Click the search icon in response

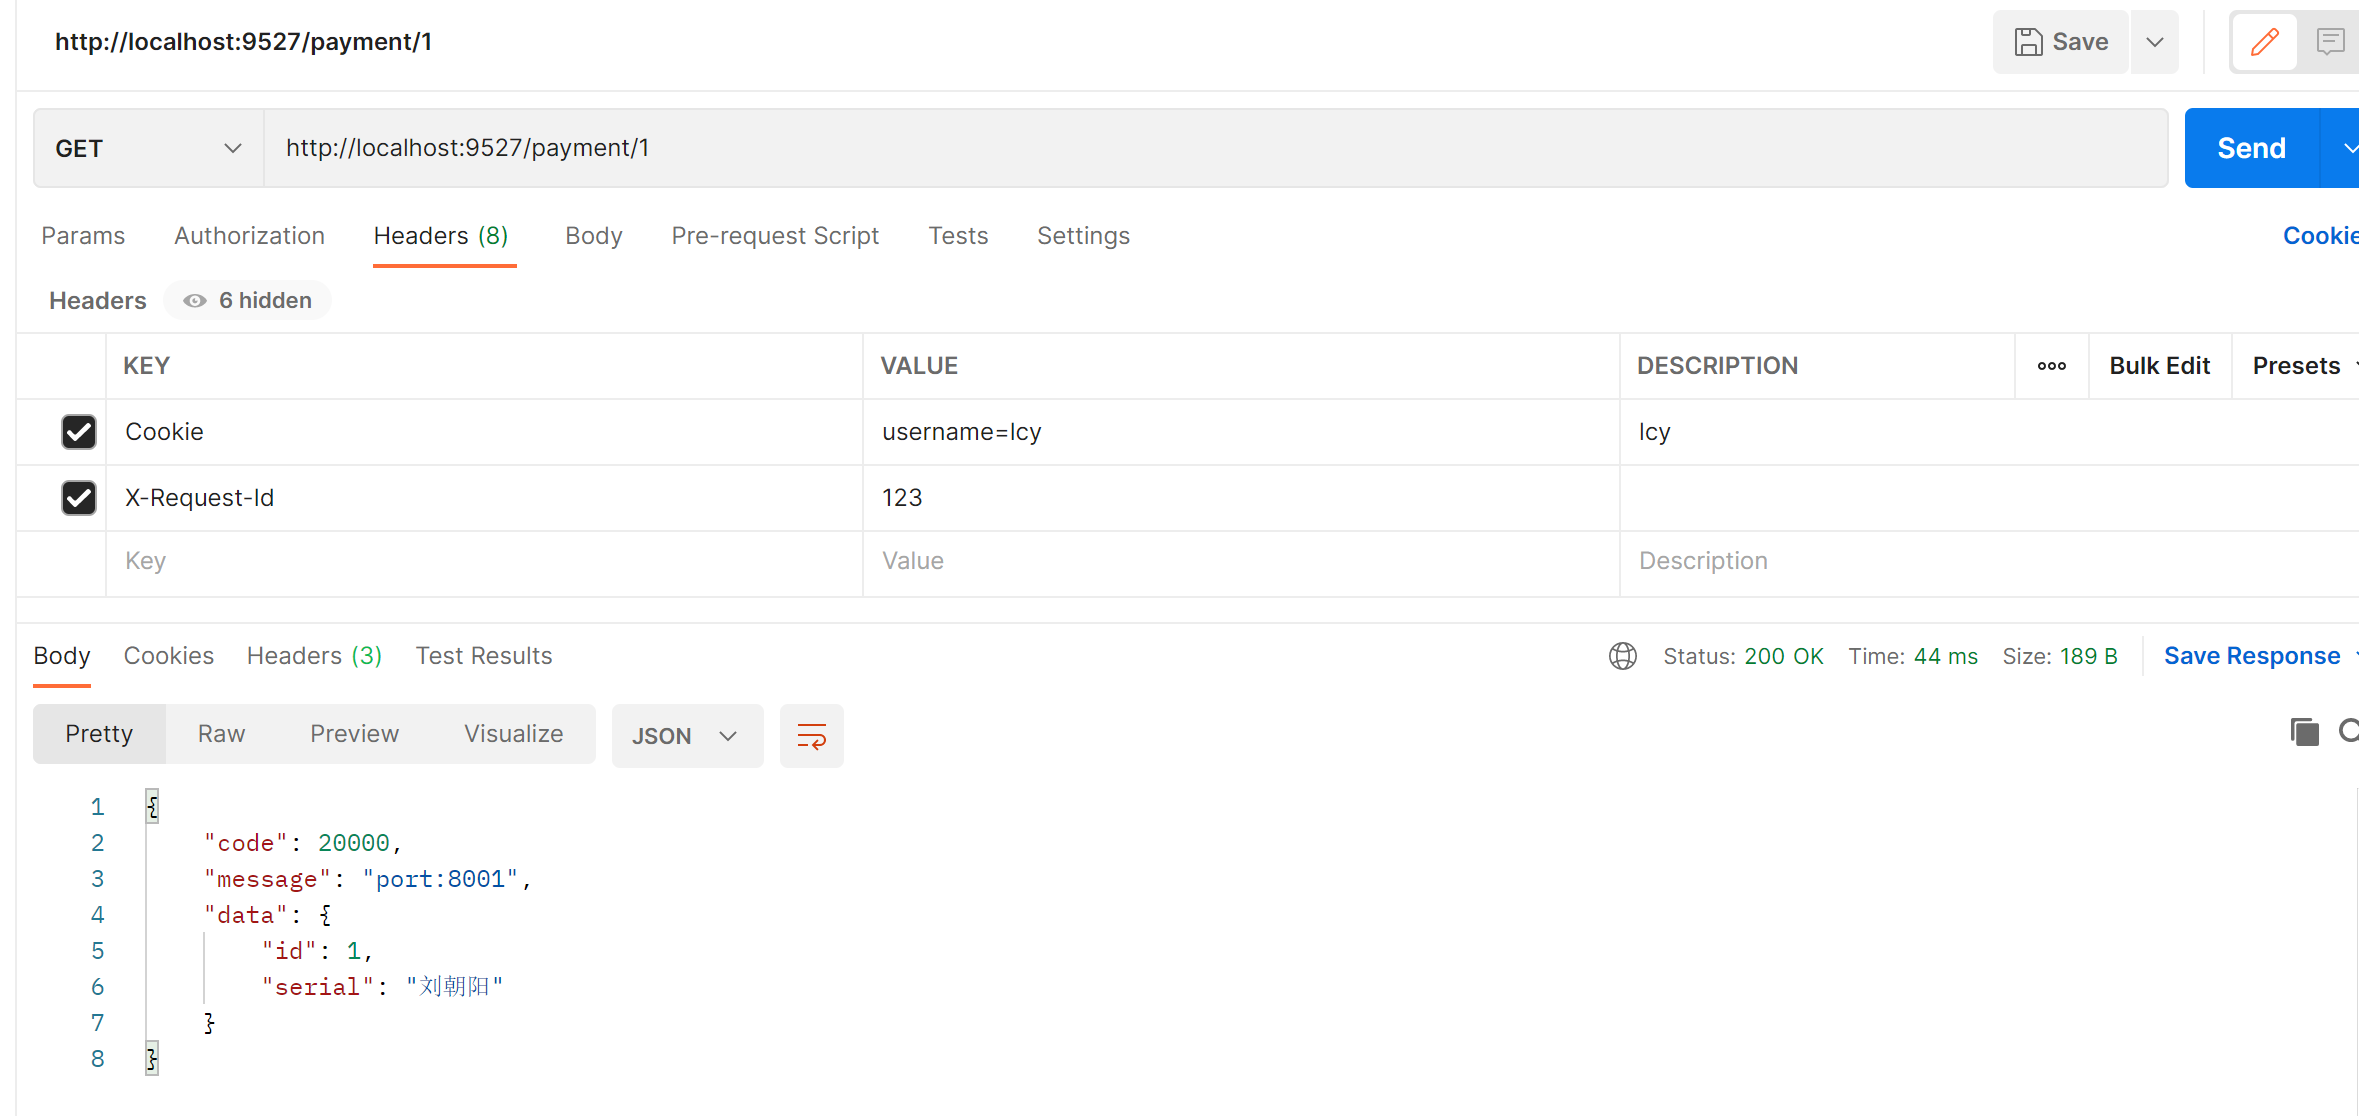click(x=2348, y=732)
